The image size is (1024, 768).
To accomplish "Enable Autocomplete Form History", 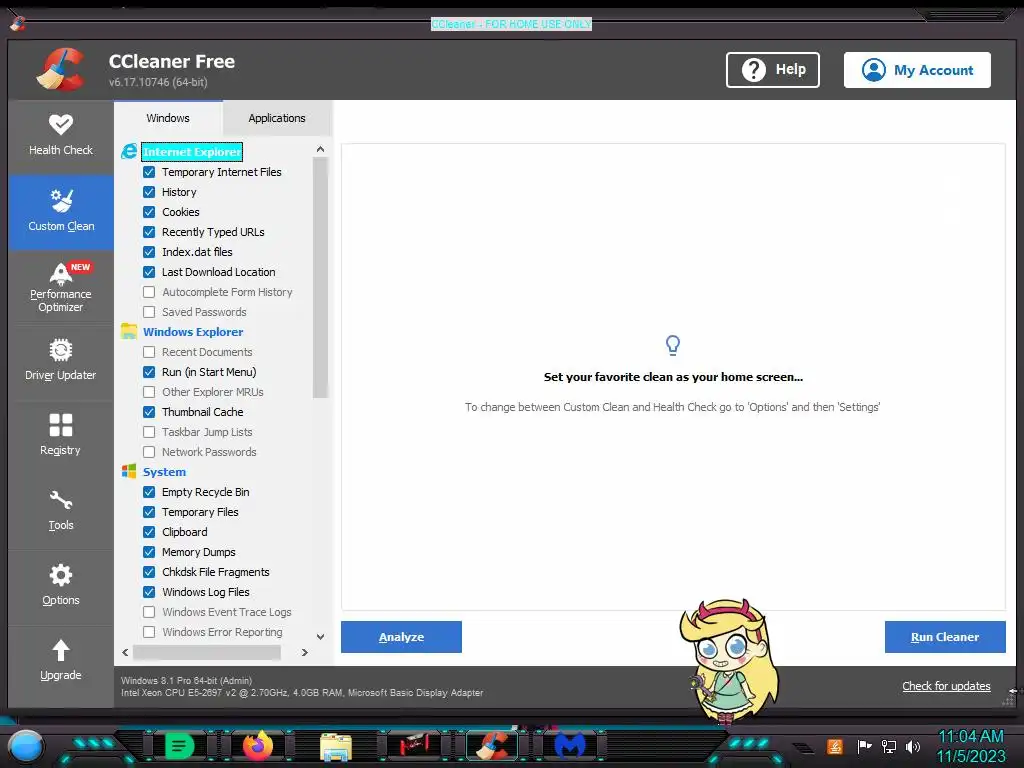I will (149, 292).
